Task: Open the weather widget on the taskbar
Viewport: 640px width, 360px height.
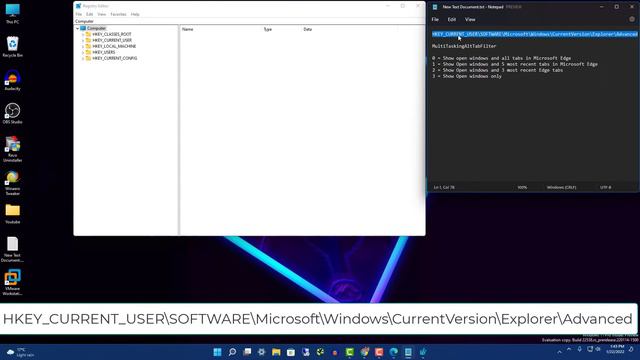Action: 20,352
